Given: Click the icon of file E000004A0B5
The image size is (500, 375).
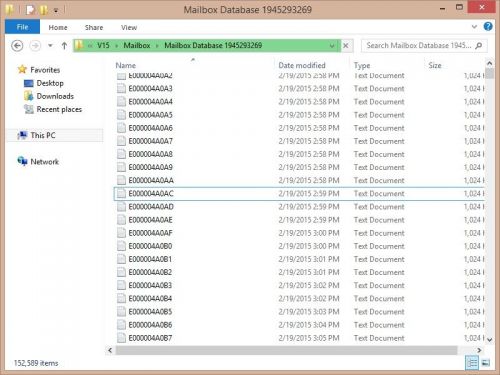Looking at the screenshot, I should [x=121, y=312].
